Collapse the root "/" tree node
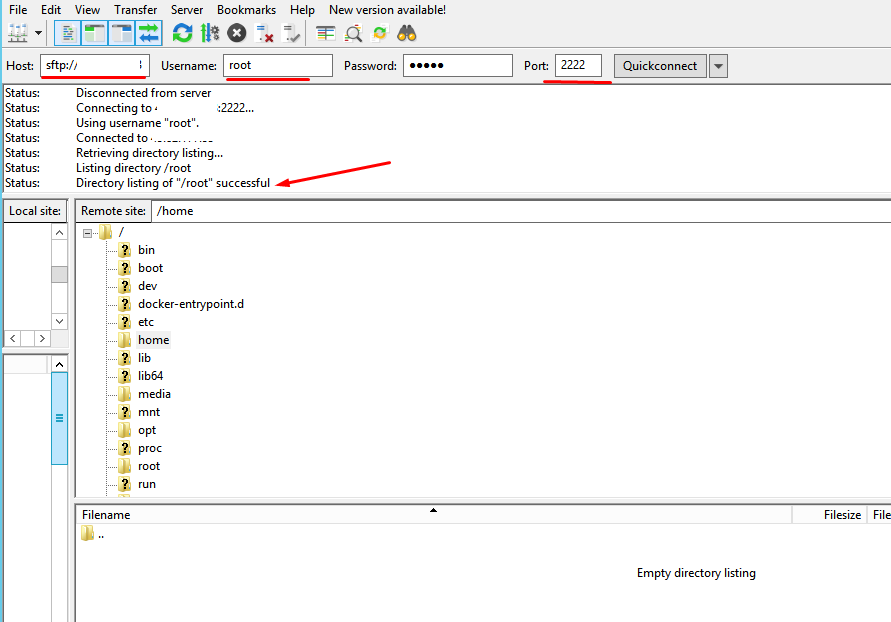Screen dimensions: 891x622 pos(88,232)
